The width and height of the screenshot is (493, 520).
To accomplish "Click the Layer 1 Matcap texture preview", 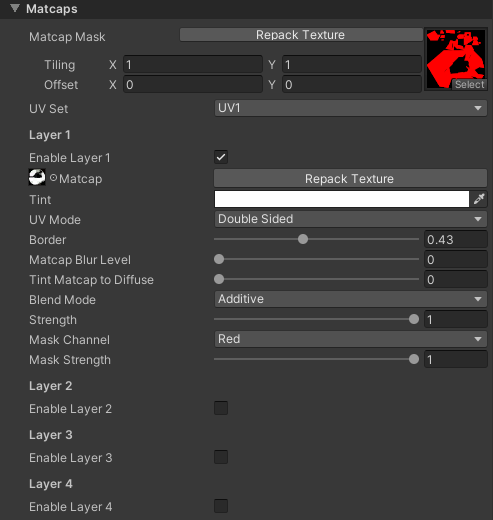I will (37, 177).
